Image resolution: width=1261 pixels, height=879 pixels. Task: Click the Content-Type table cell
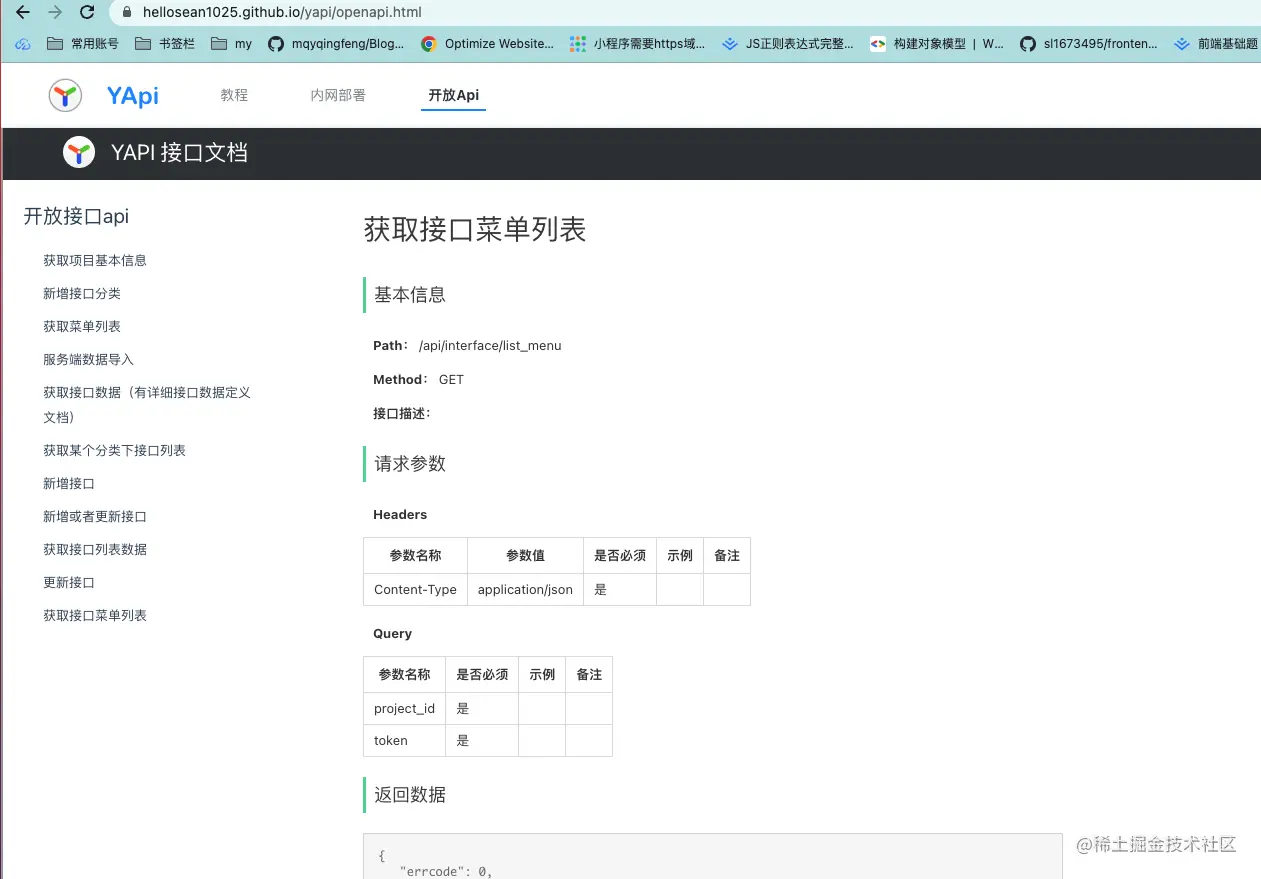[x=415, y=589]
